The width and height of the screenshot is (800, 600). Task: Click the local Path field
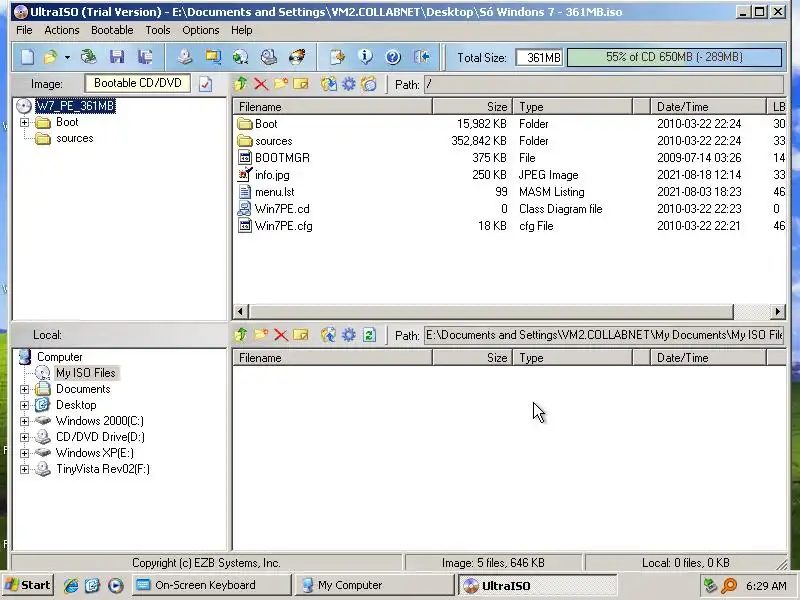click(604, 335)
